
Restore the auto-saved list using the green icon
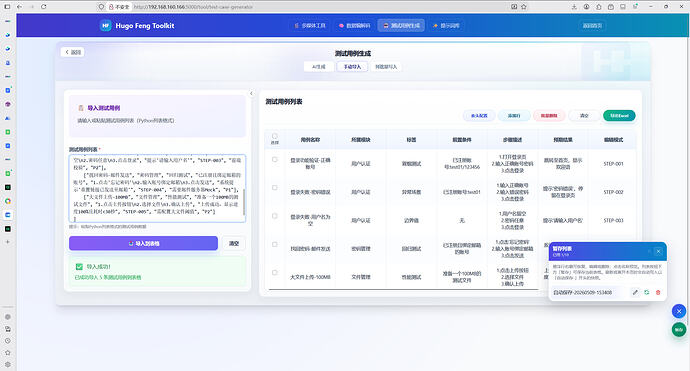click(x=646, y=292)
